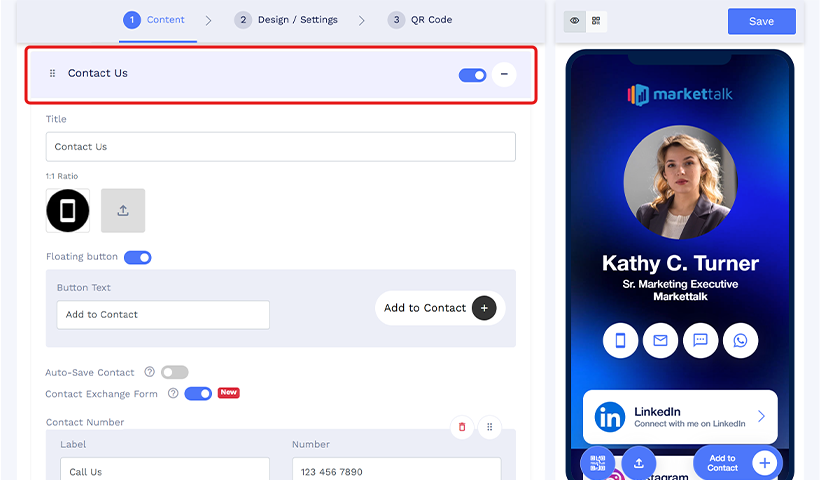Image resolution: width=820 pixels, height=480 pixels.
Task: Click the WhatsApp icon in preview
Action: [x=740, y=340]
